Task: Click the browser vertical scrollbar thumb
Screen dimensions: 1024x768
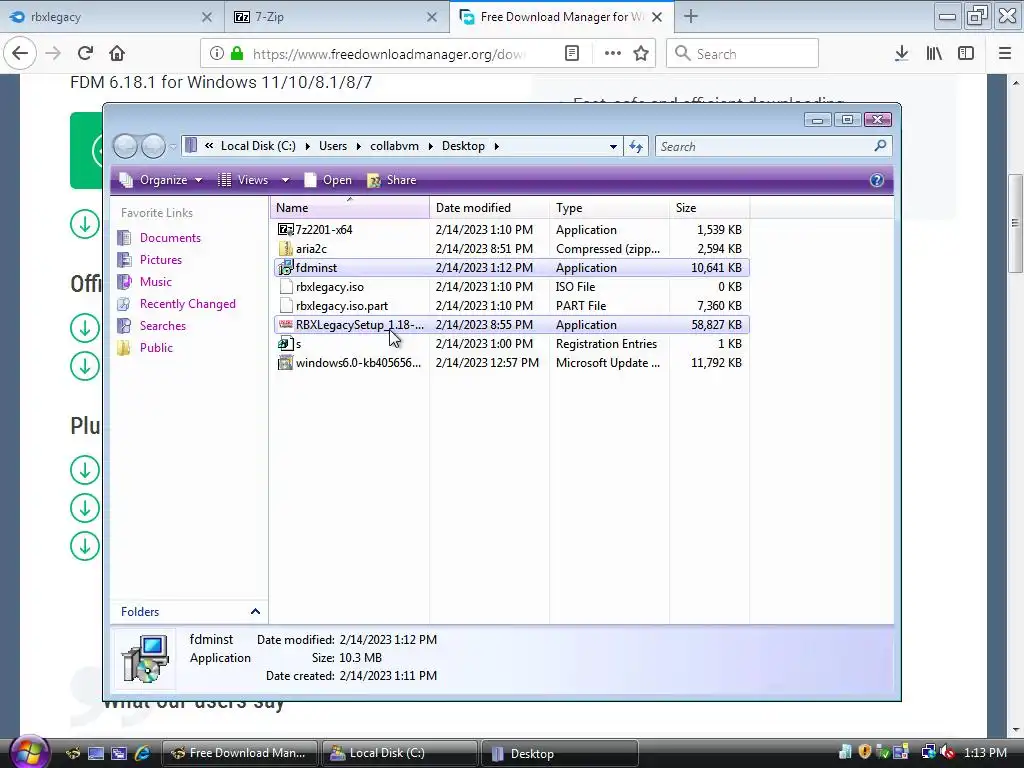Action: (x=1015, y=223)
